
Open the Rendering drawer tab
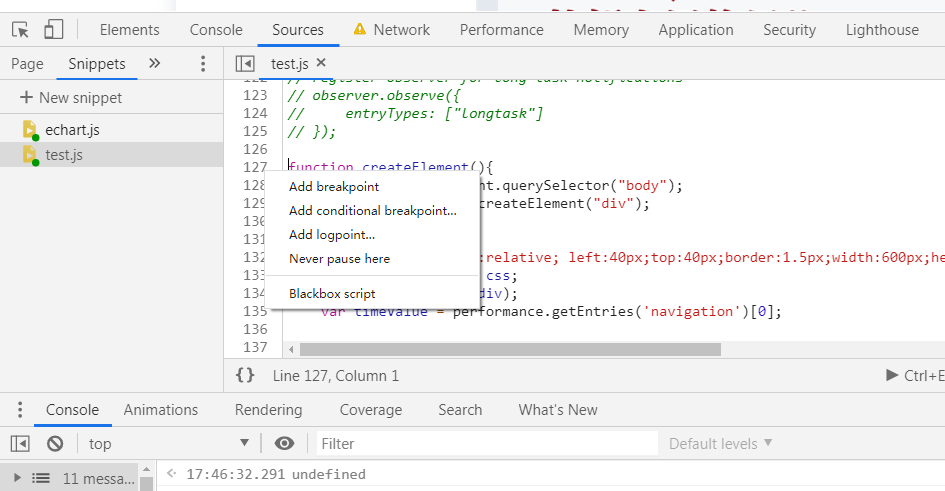(x=268, y=410)
